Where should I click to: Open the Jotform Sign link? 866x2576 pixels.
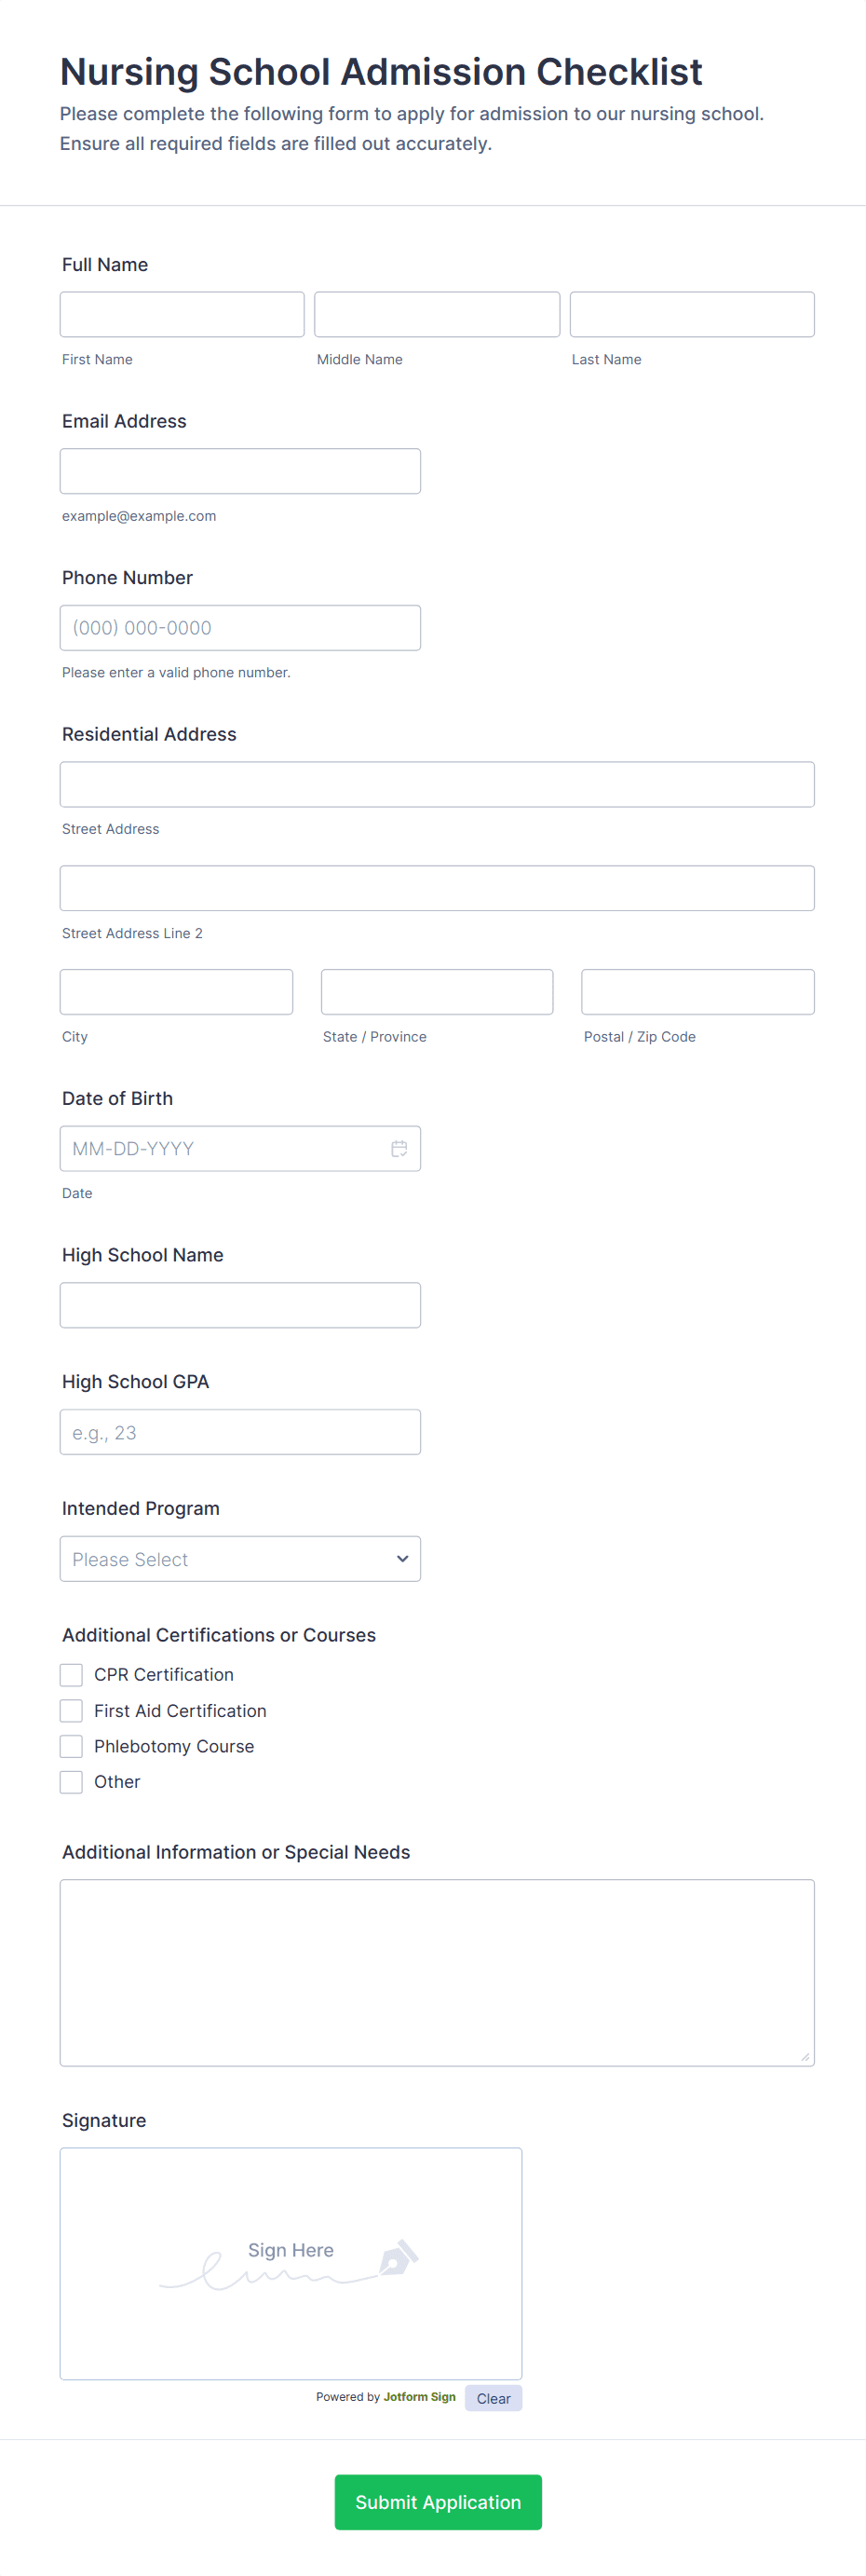coord(419,2396)
